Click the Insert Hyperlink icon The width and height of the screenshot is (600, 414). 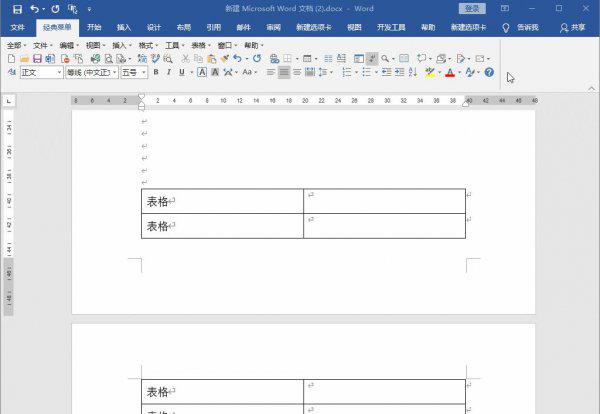pyautogui.click(x=274, y=59)
